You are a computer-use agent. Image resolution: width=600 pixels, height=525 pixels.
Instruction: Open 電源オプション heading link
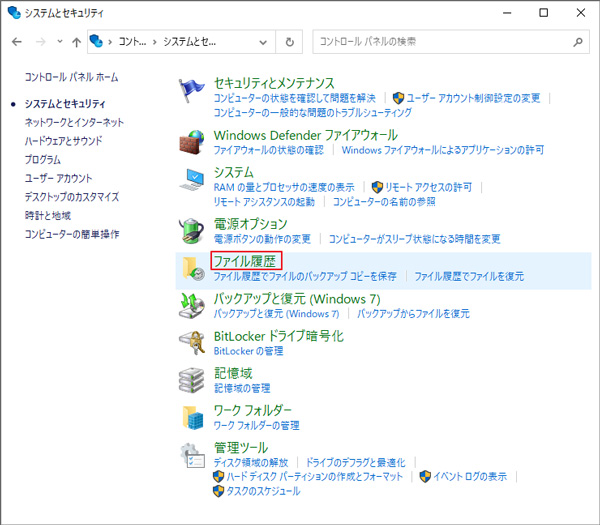coord(251,224)
